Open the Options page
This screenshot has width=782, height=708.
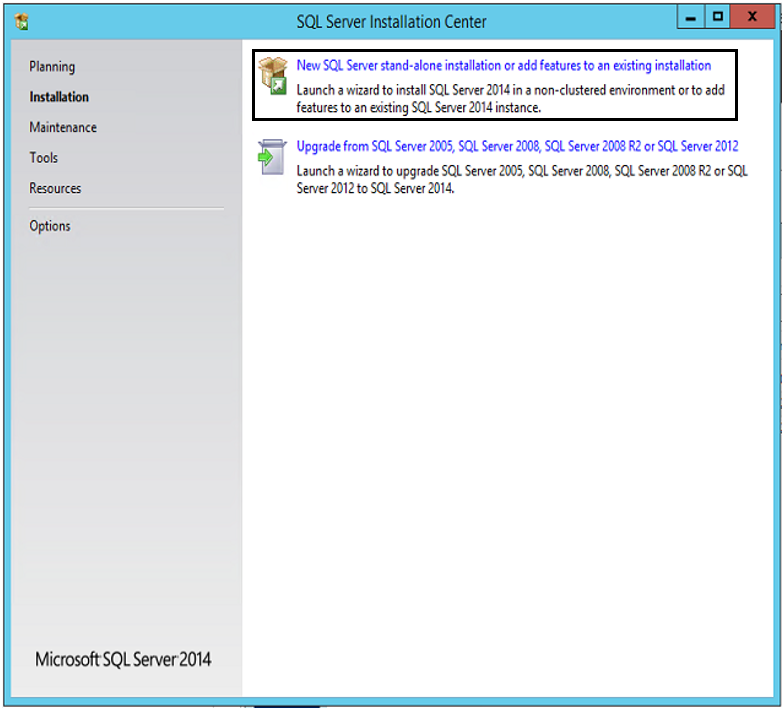49,226
